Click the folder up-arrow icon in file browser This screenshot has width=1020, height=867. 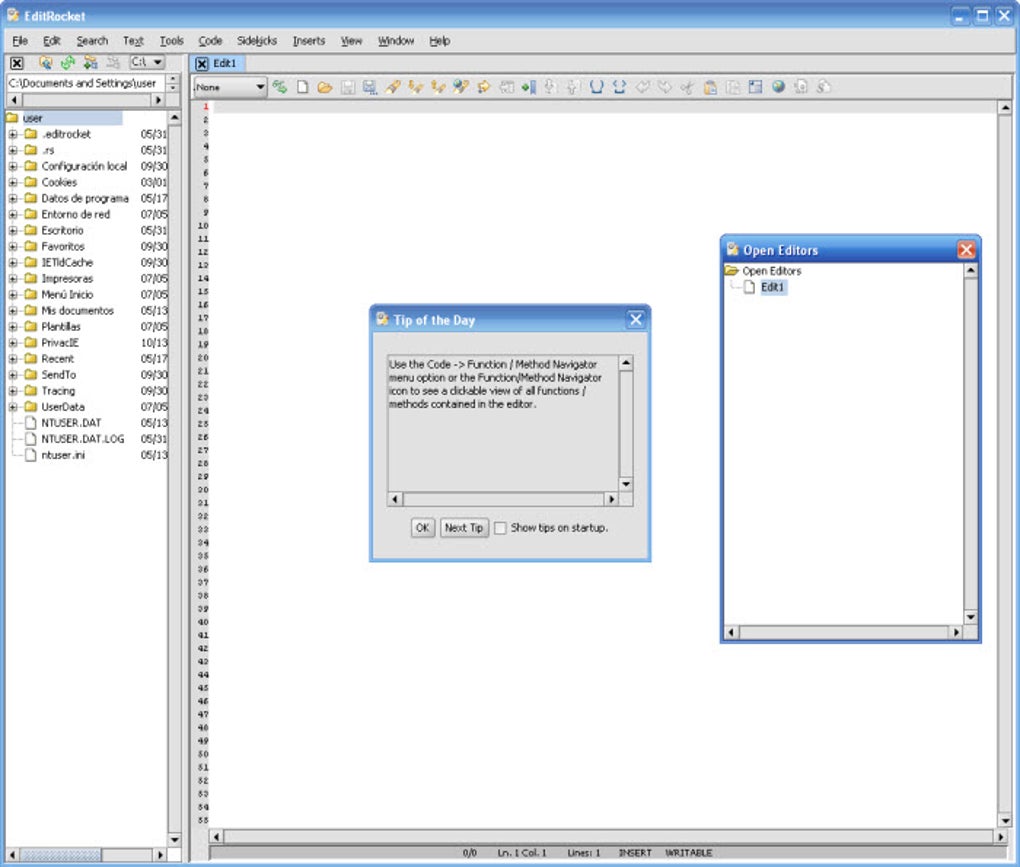tap(45, 62)
